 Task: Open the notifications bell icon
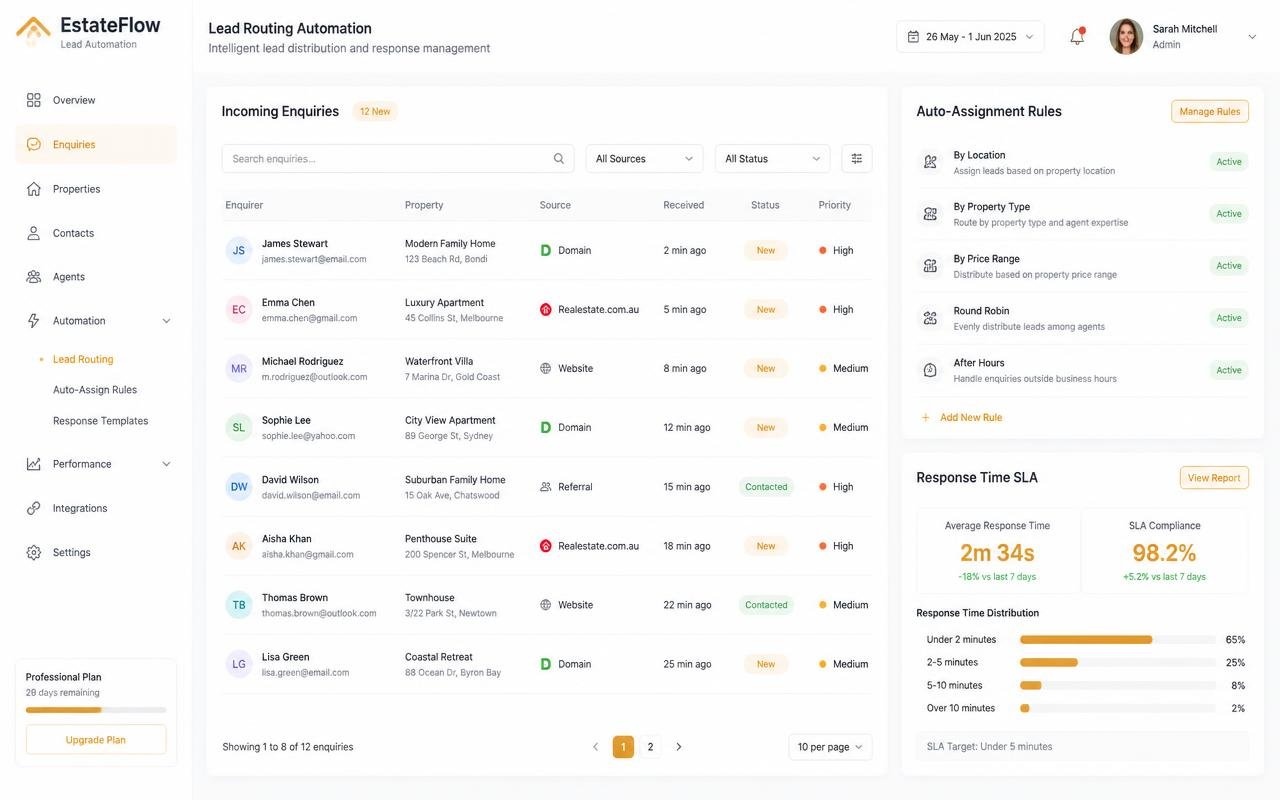[1077, 37]
